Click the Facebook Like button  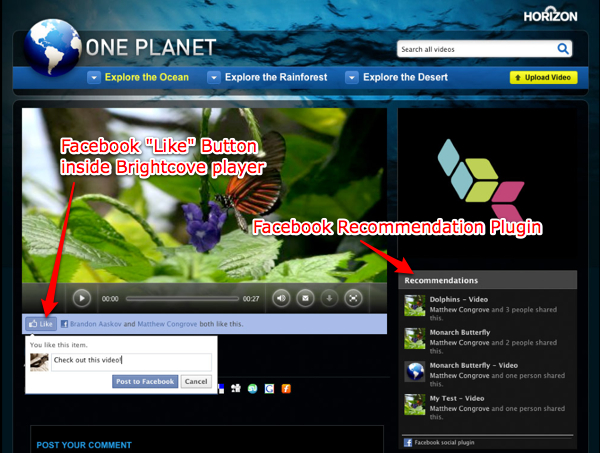[x=41, y=324]
